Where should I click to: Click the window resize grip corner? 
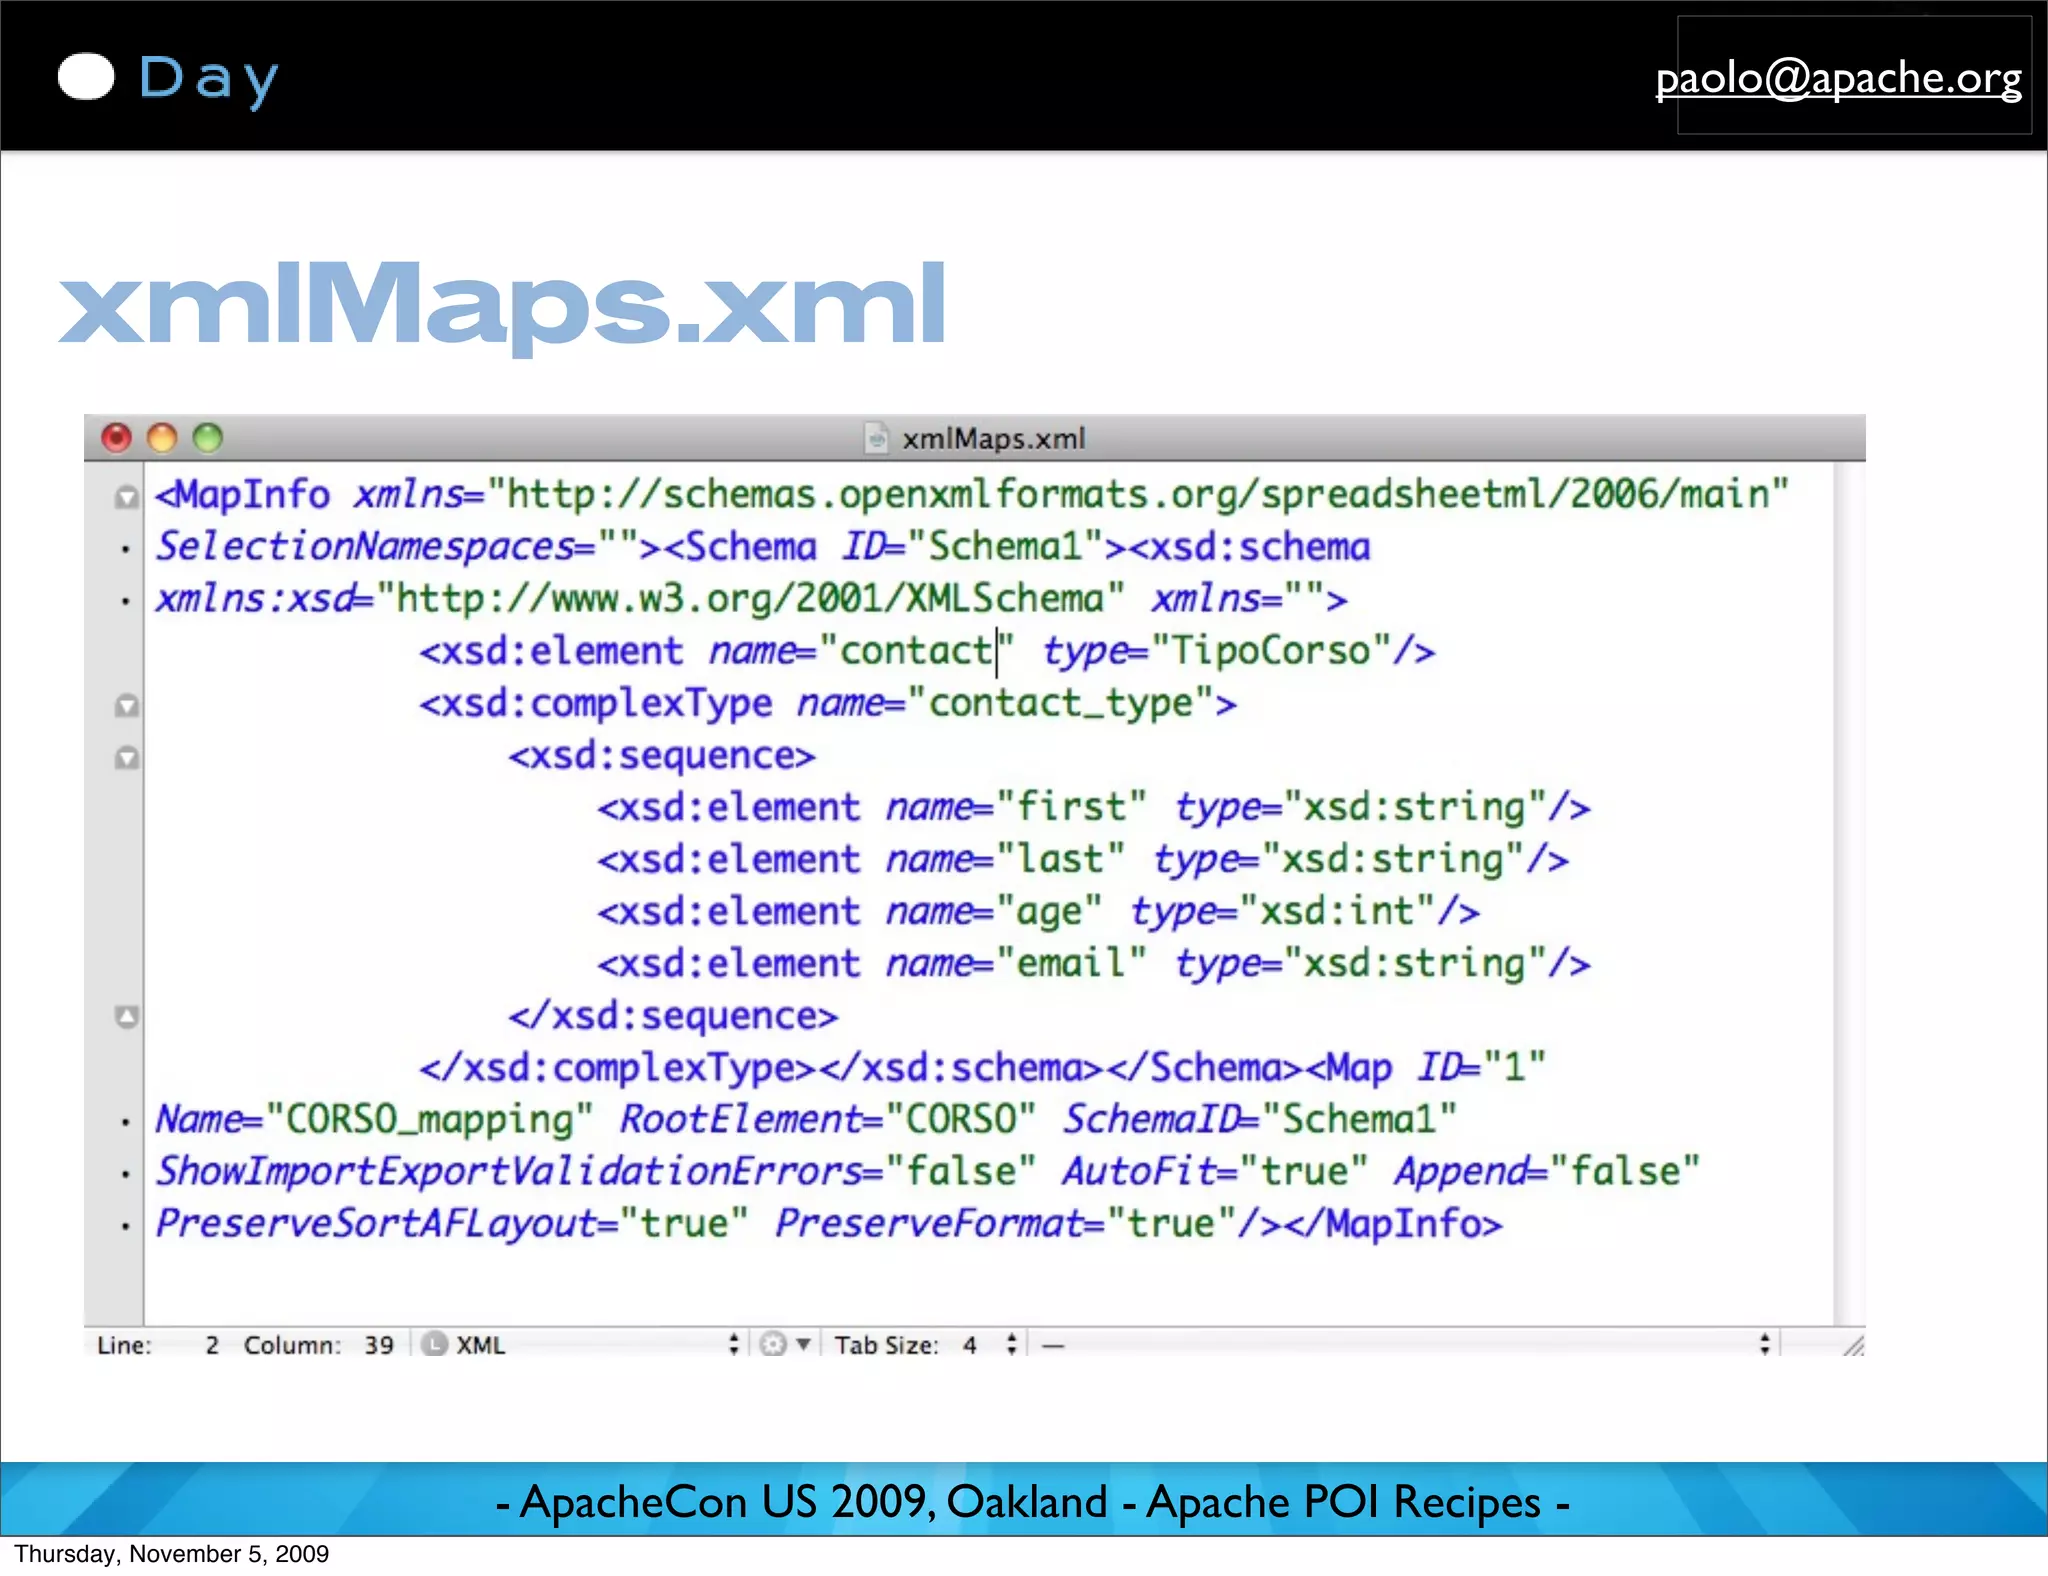1853,1346
